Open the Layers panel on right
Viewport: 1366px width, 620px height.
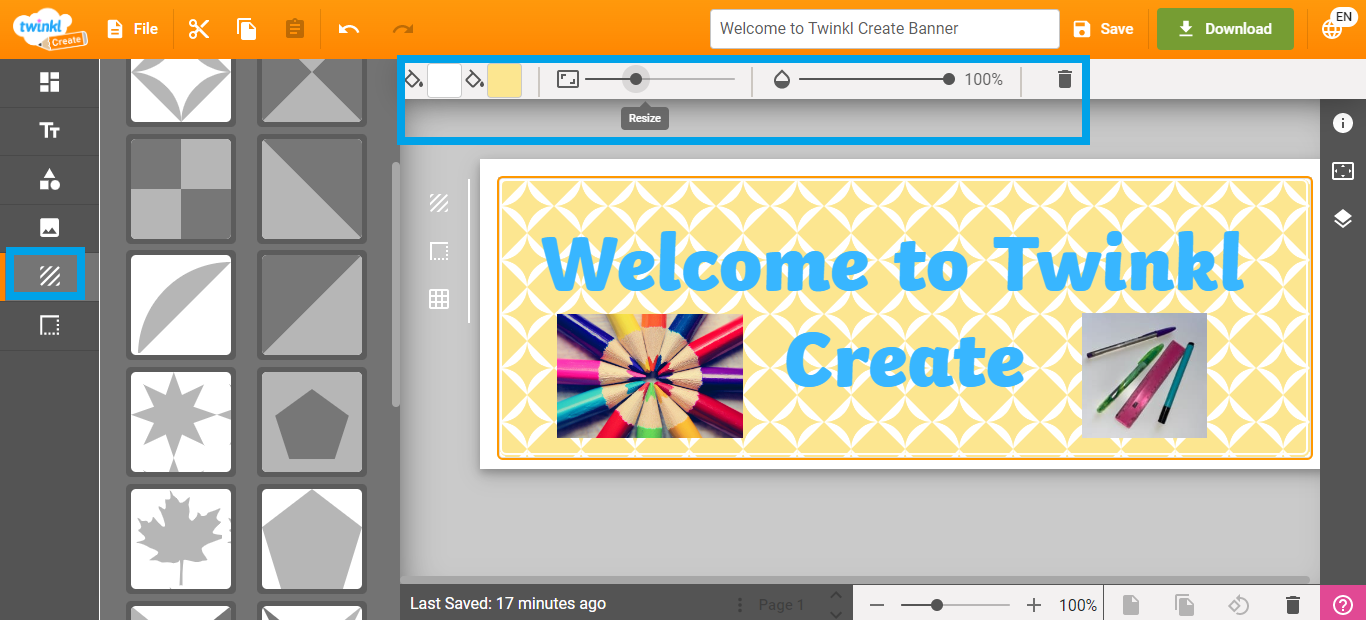[x=1342, y=219]
